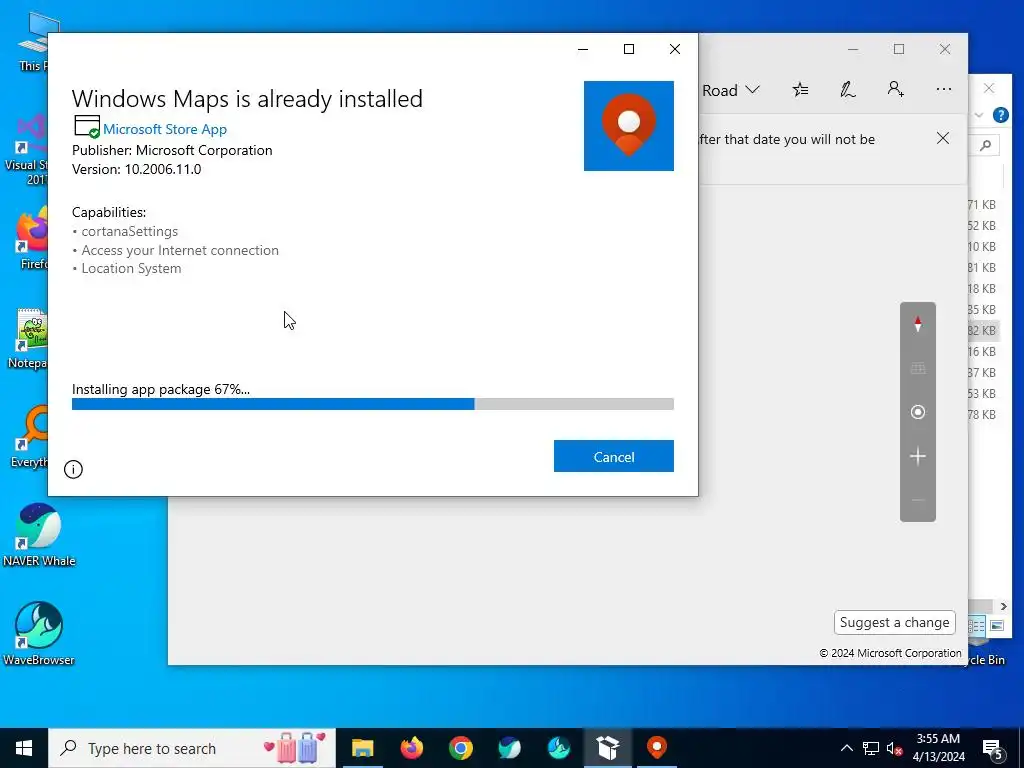Open NAVER Whale from the taskbar
Image resolution: width=1024 pixels, height=768 pixels.
pos(509,748)
